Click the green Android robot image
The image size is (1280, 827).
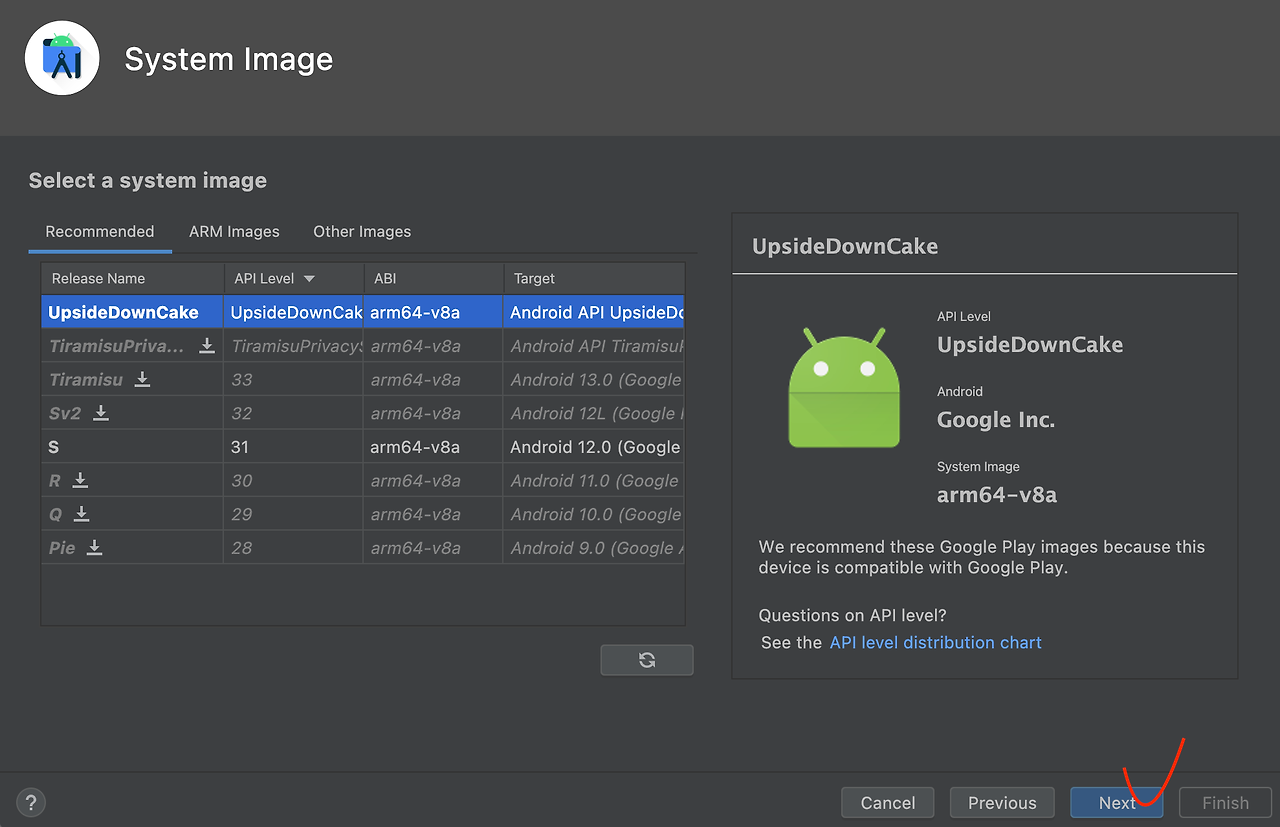[844, 387]
